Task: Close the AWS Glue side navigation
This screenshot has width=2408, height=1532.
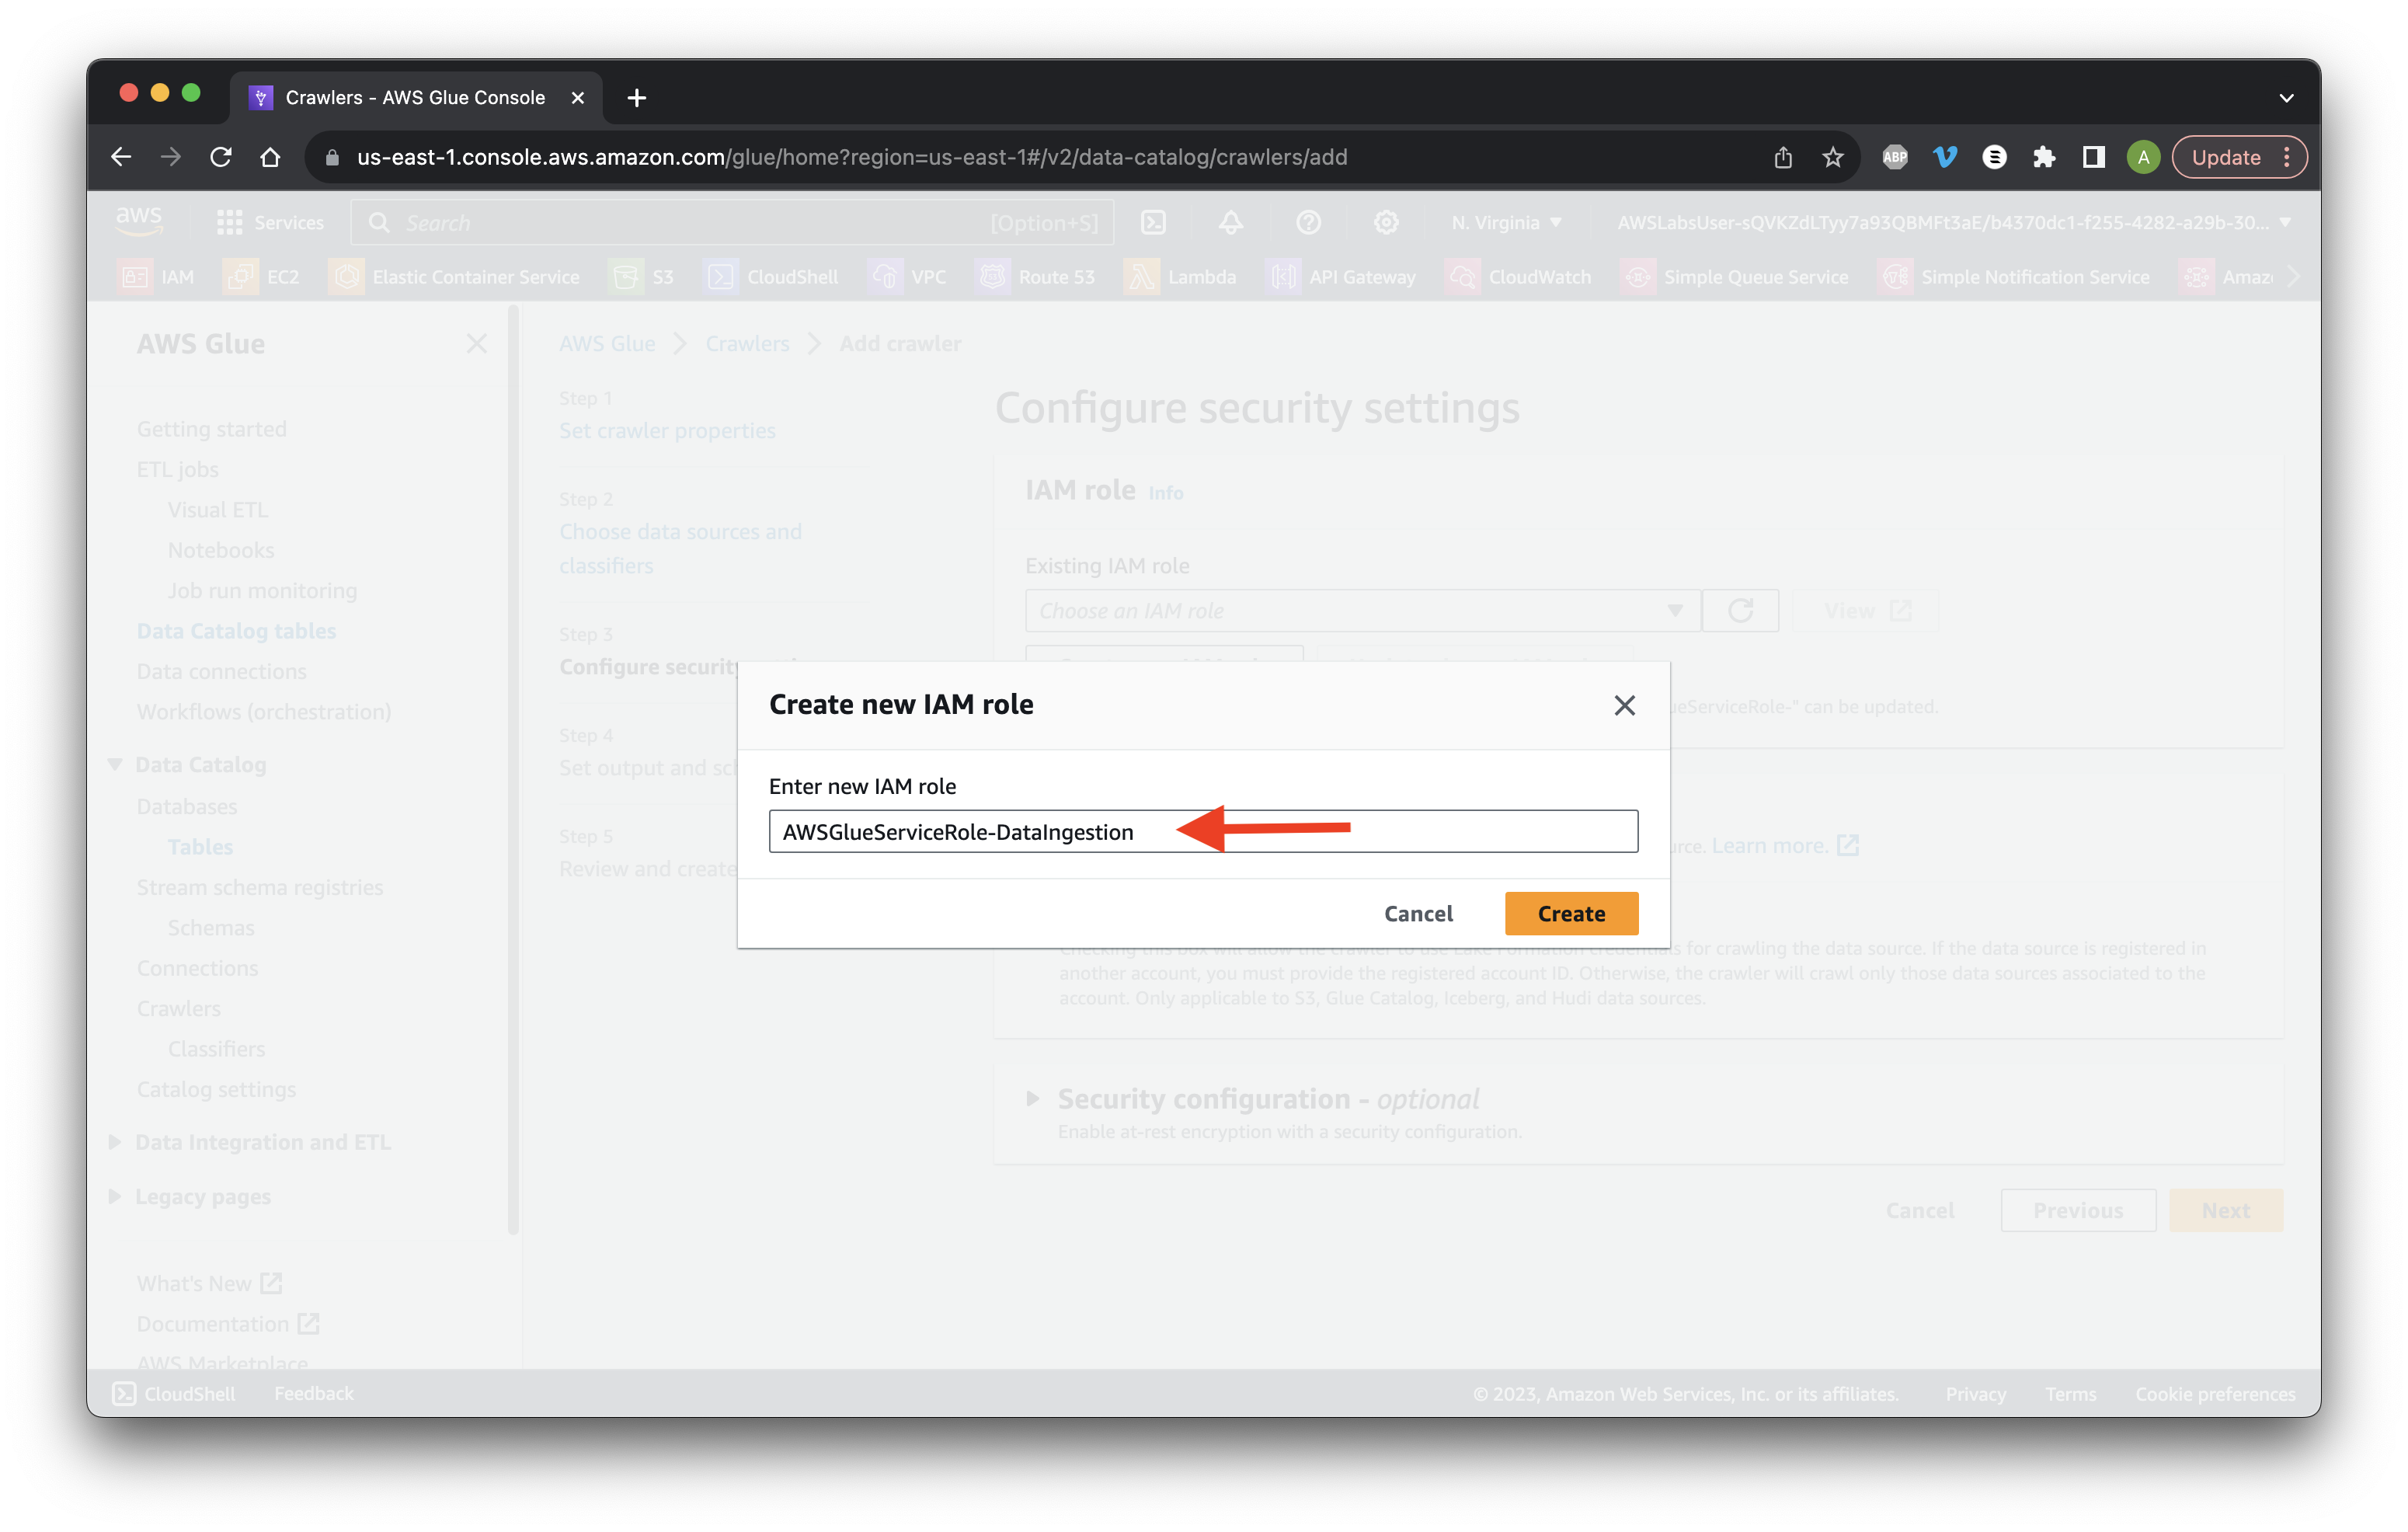Action: (477, 343)
